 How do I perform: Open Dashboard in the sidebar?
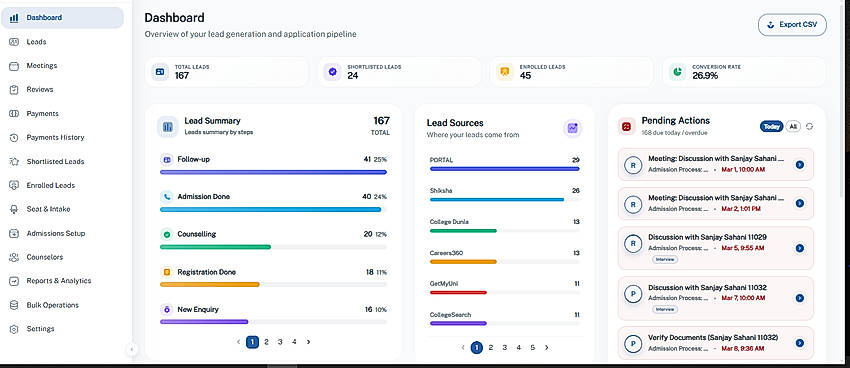(x=62, y=17)
